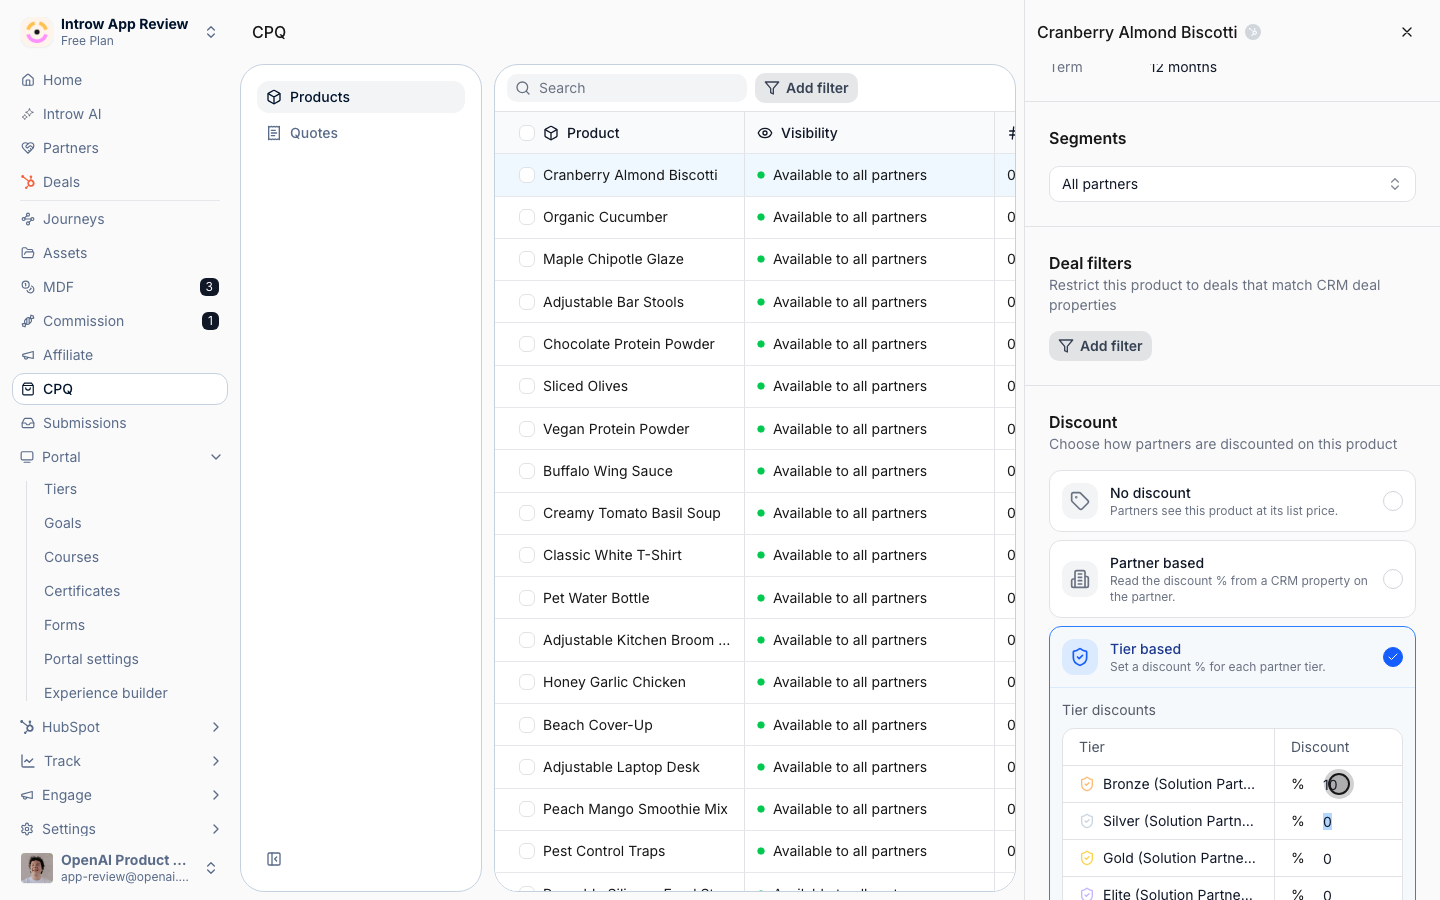Click the Partners icon in sidebar
The width and height of the screenshot is (1440, 900).
28,148
